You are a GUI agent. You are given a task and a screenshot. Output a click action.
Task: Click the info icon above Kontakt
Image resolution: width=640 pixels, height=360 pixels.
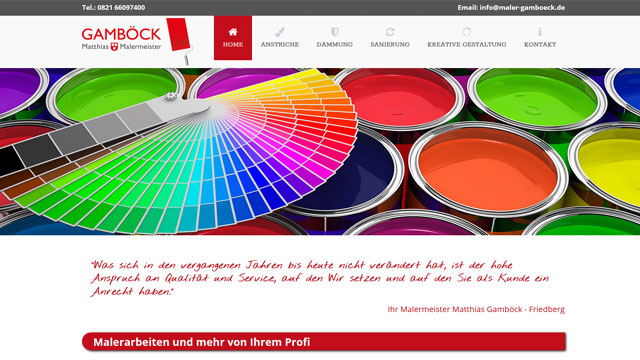(x=540, y=32)
